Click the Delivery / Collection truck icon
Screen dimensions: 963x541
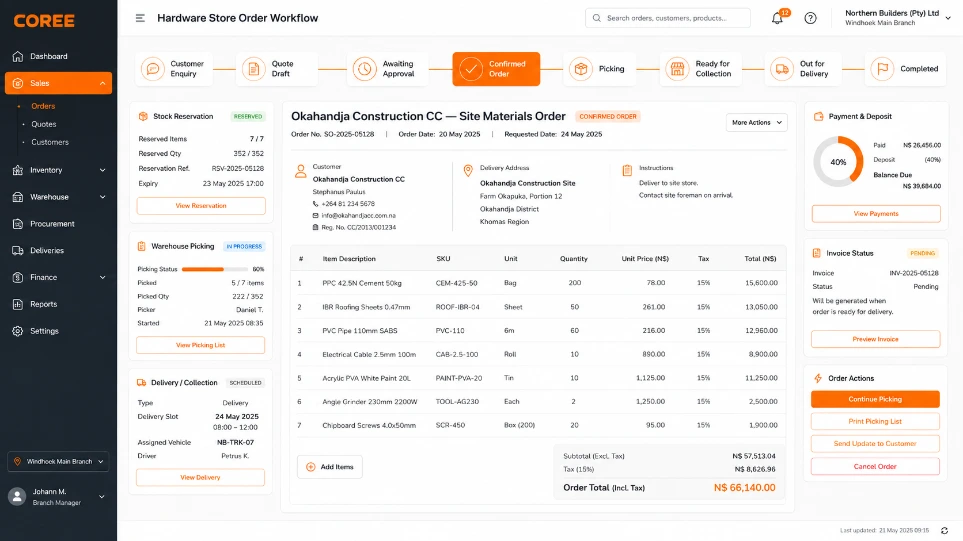click(x=141, y=383)
